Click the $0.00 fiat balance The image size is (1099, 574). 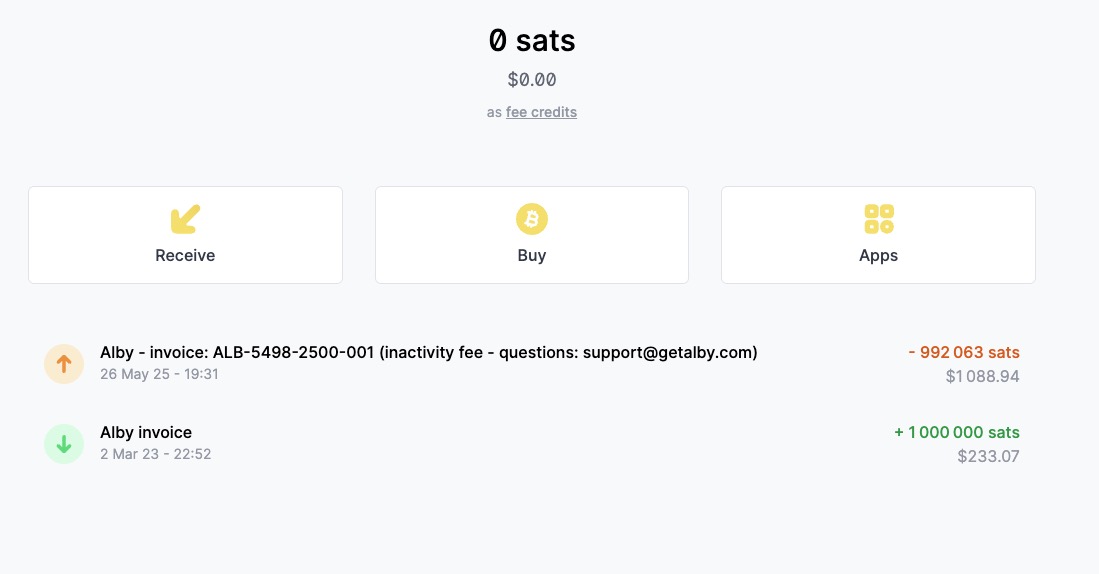[x=532, y=80]
